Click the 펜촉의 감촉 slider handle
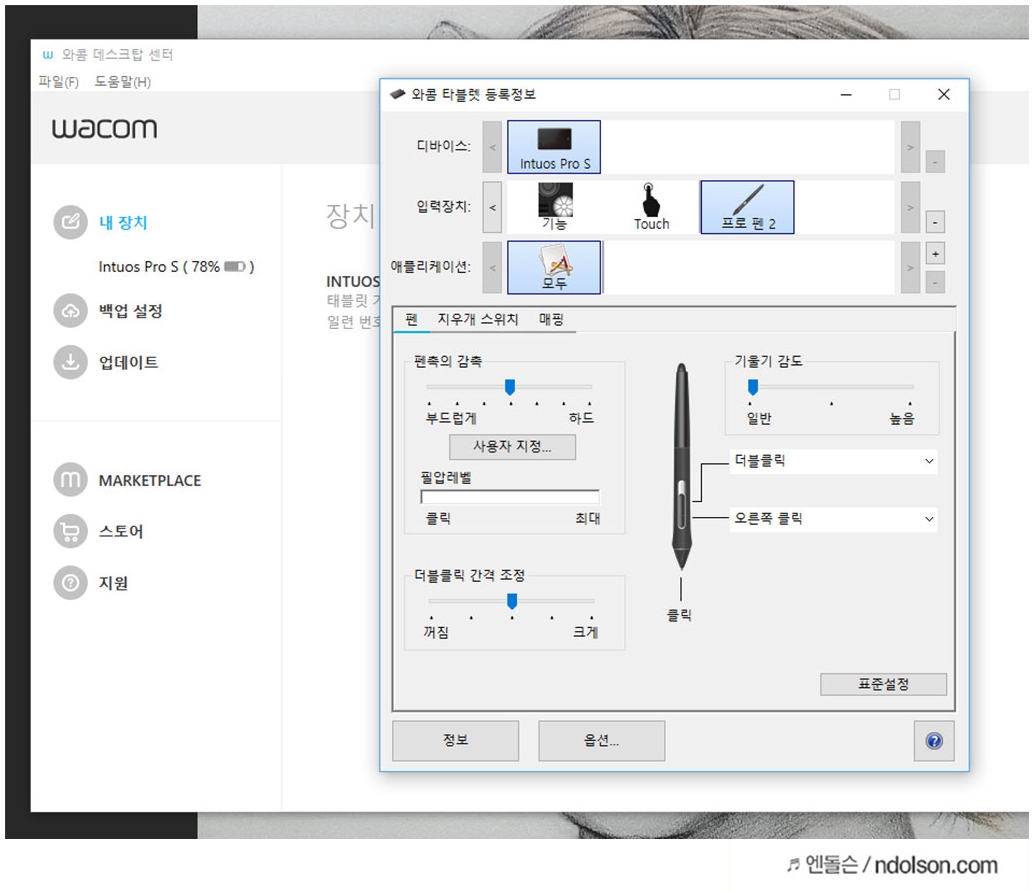This screenshot has width=1034, height=891. coord(510,387)
